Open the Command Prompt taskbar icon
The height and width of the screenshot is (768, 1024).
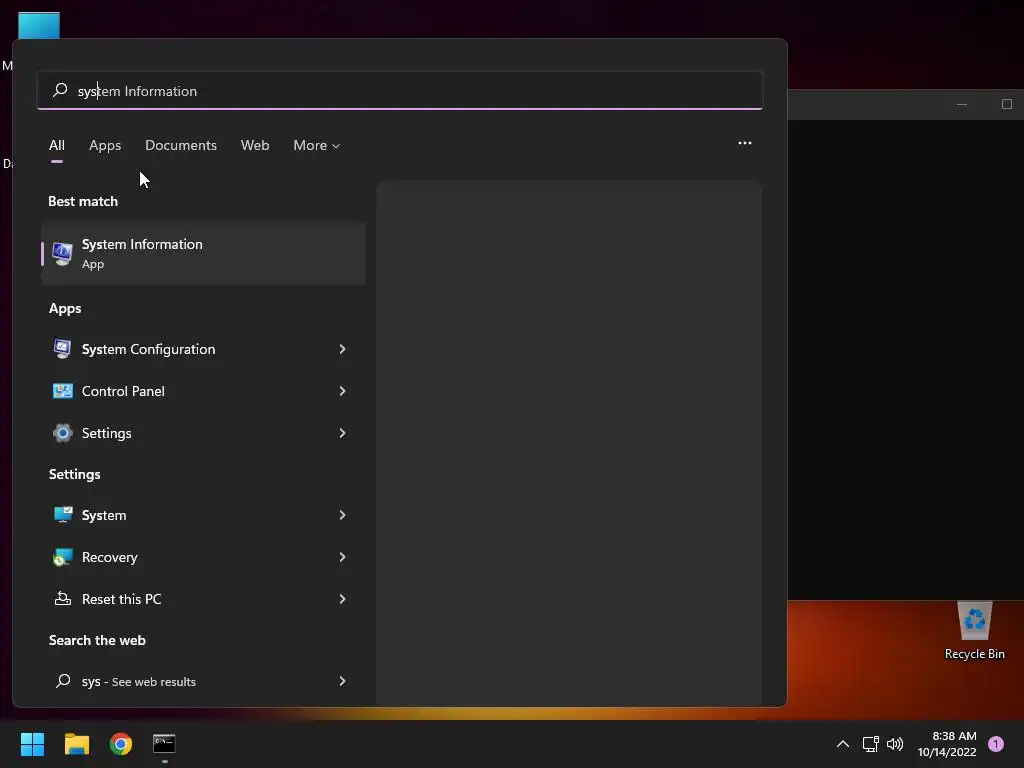click(x=164, y=744)
